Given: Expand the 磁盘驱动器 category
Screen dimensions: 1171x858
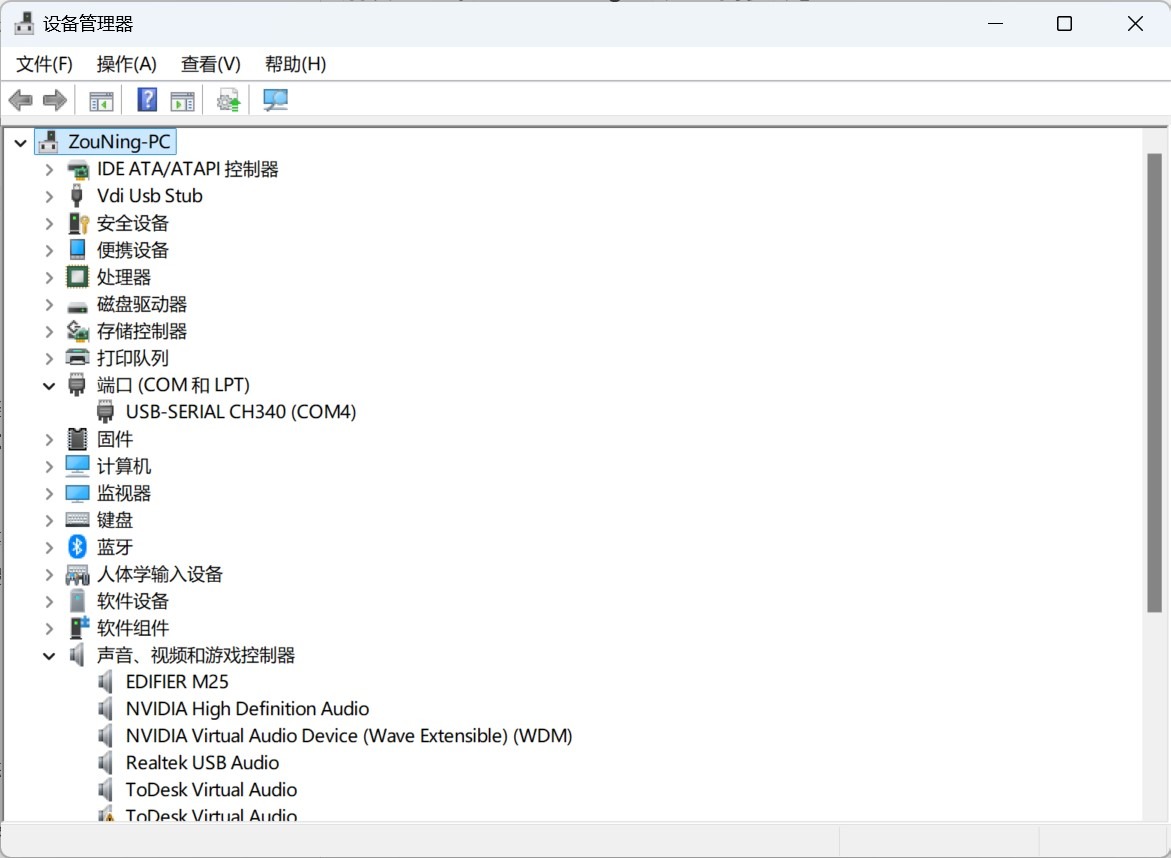Looking at the screenshot, I should coord(49,305).
